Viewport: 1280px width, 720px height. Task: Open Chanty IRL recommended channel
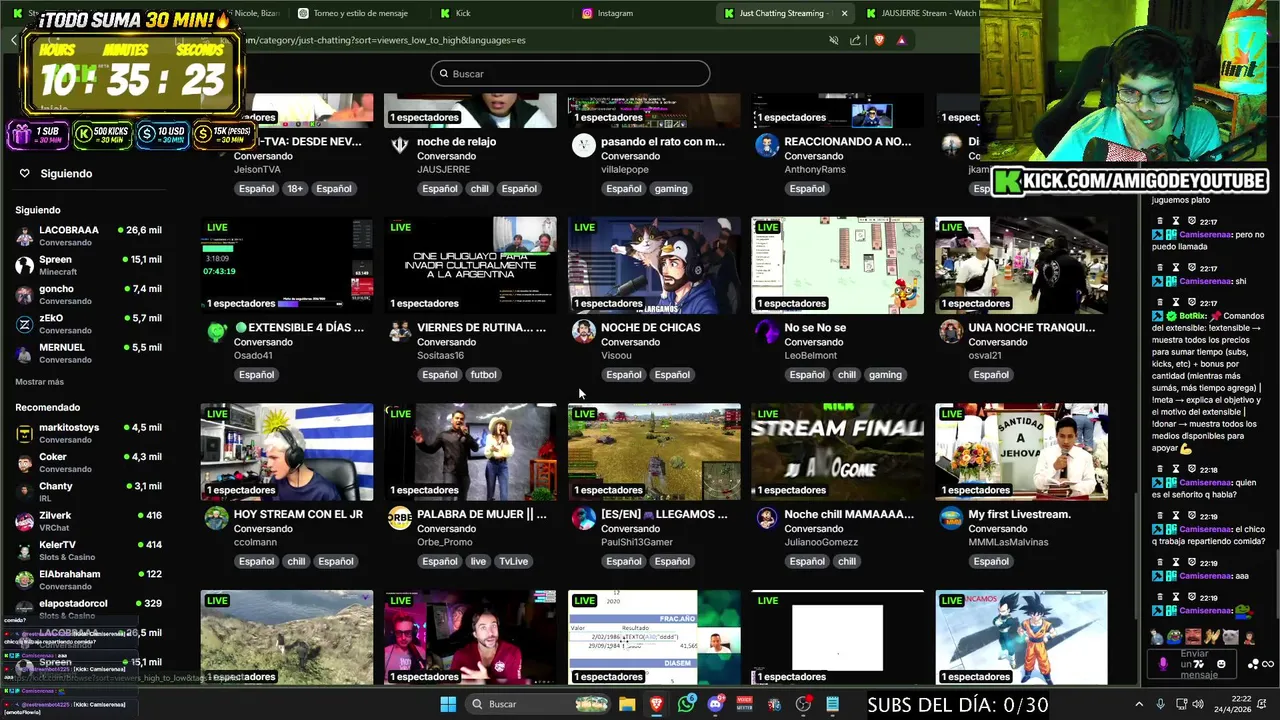[88, 491]
